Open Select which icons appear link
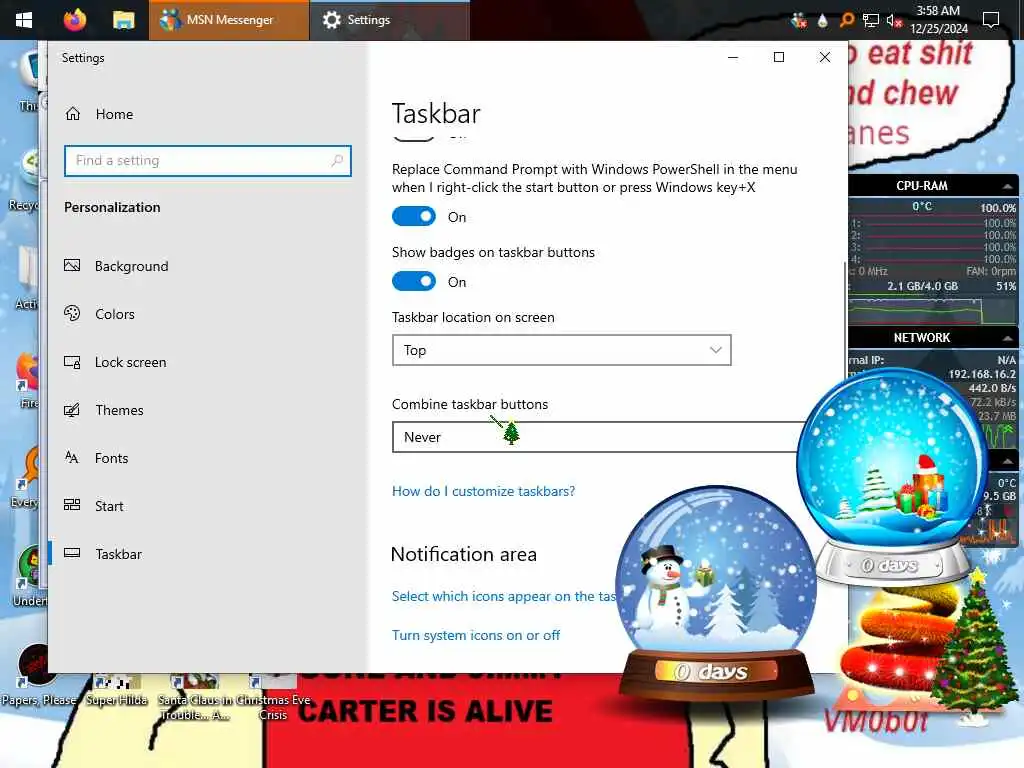1024x768 pixels. [504, 596]
